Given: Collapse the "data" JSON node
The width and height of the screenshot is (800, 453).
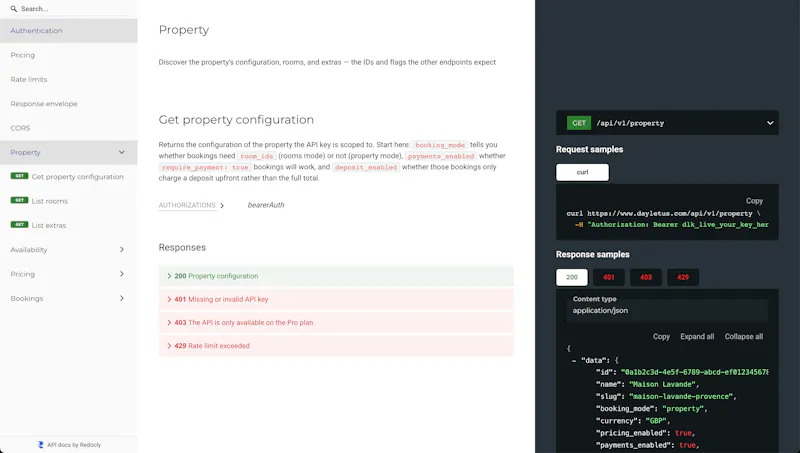Looking at the screenshot, I should coord(574,360).
